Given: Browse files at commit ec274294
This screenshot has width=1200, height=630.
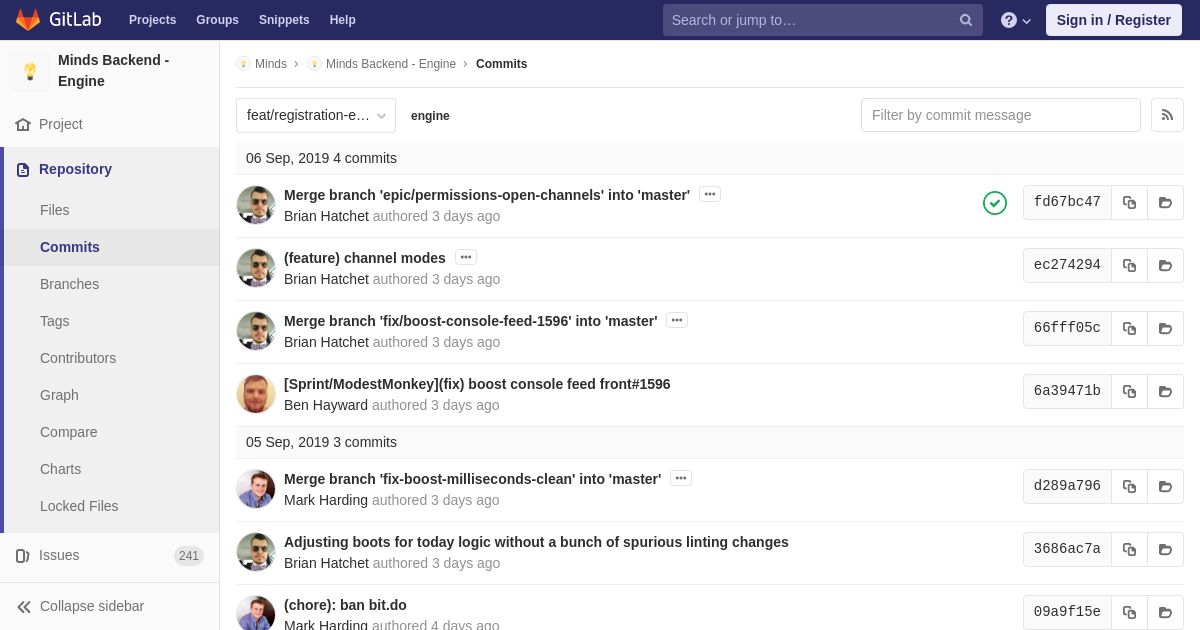Looking at the screenshot, I should coord(1165,265).
